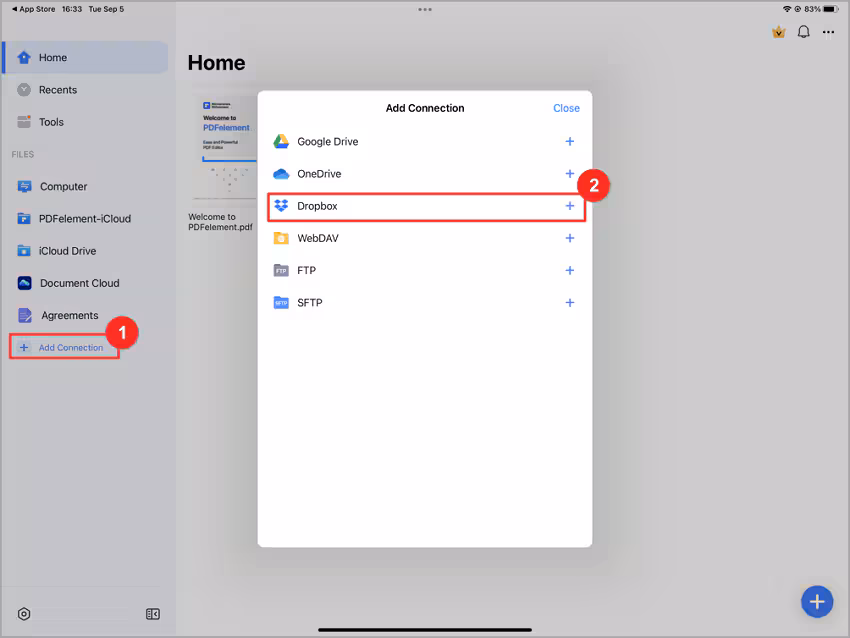
Task: Click the iCloud Drive folder icon
Action: pos(24,250)
